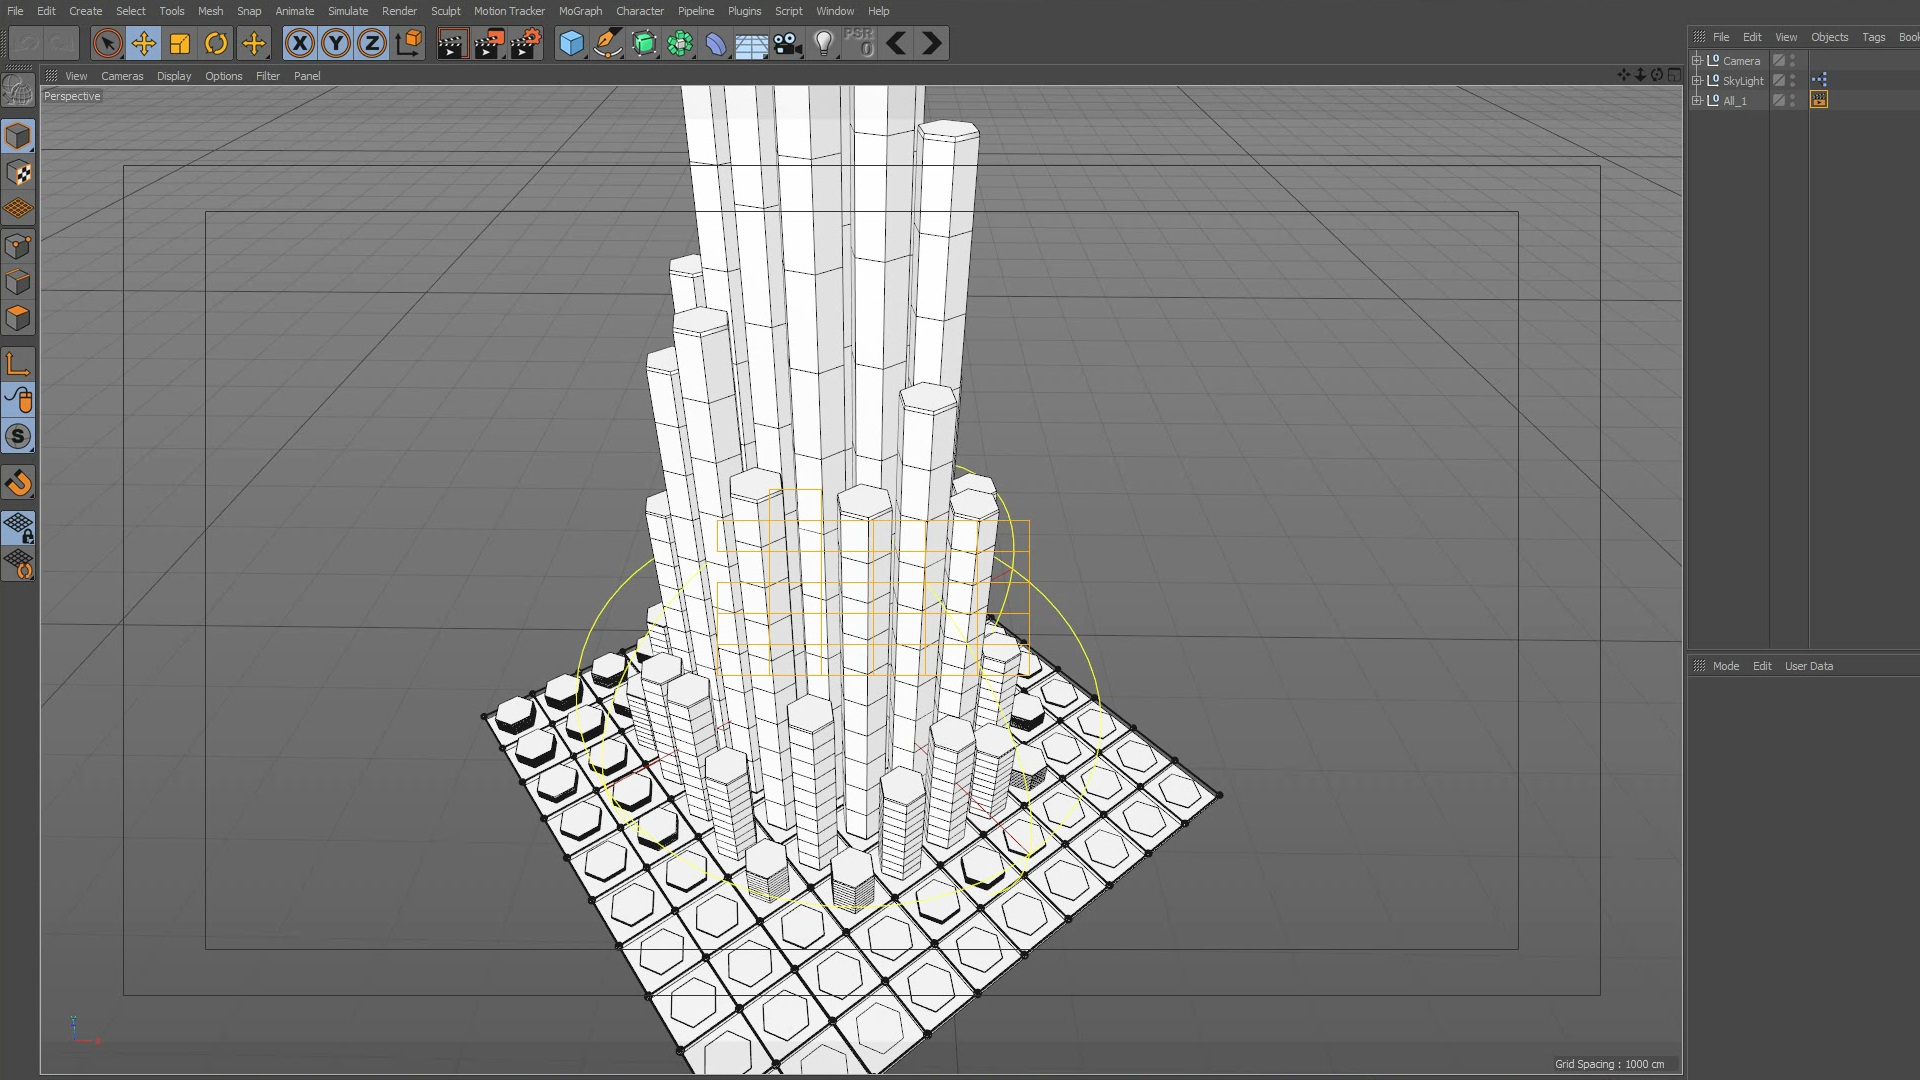The height and width of the screenshot is (1080, 1920).
Task: Add a Camera object from toolbar
Action: point(787,43)
